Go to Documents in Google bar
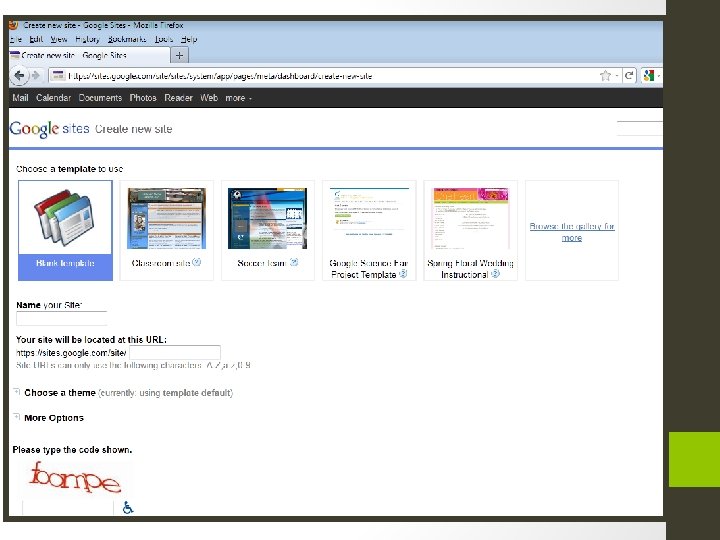The image size is (720, 540). [100, 98]
